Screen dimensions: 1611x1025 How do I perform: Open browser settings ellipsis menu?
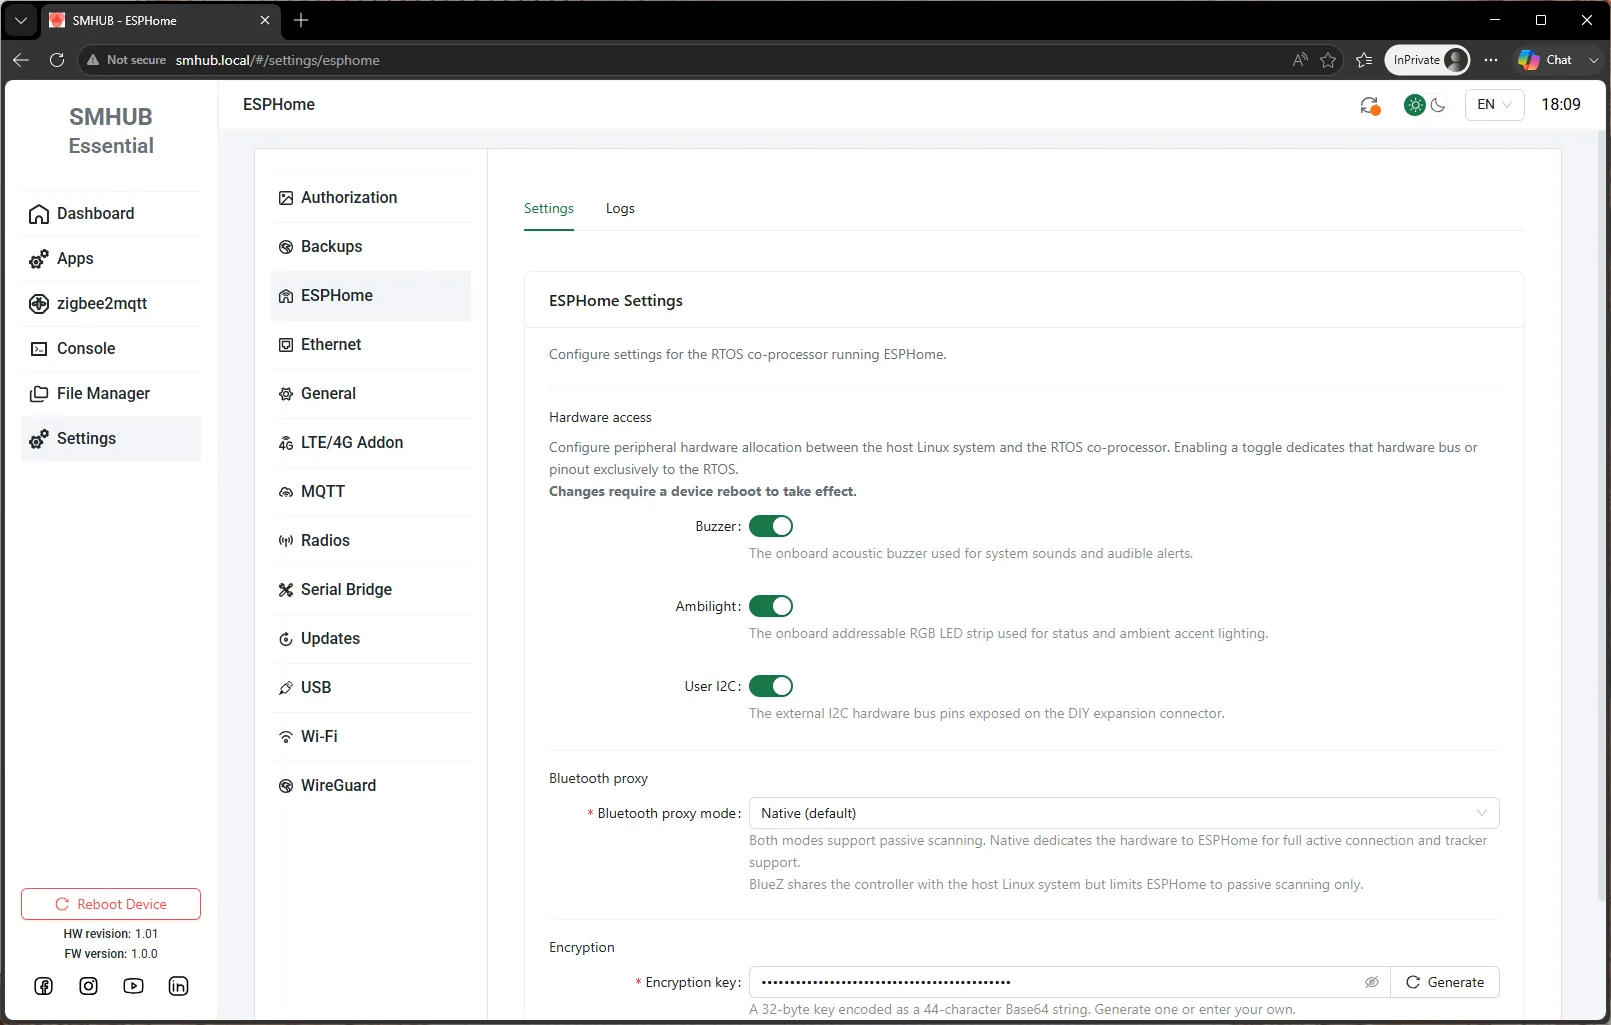[1491, 60]
